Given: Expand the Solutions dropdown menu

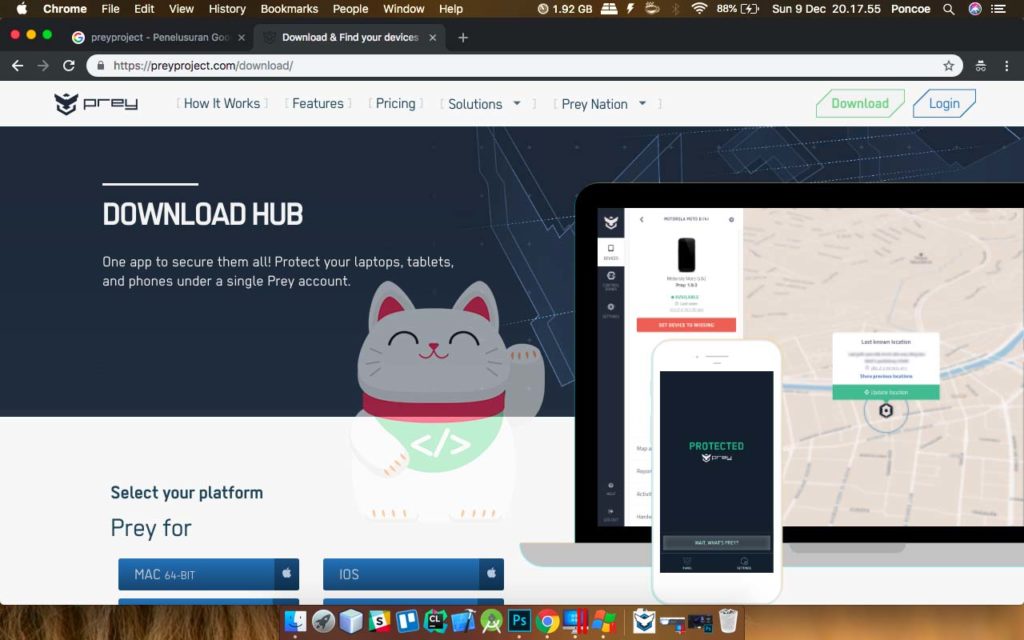Looking at the screenshot, I should [x=485, y=104].
